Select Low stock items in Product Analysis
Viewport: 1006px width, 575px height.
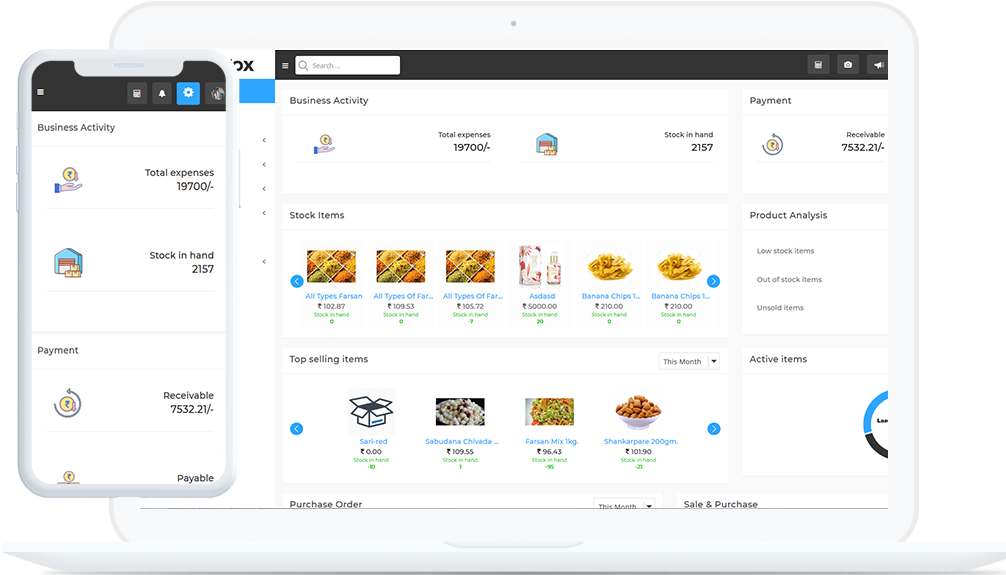click(785, 251)
